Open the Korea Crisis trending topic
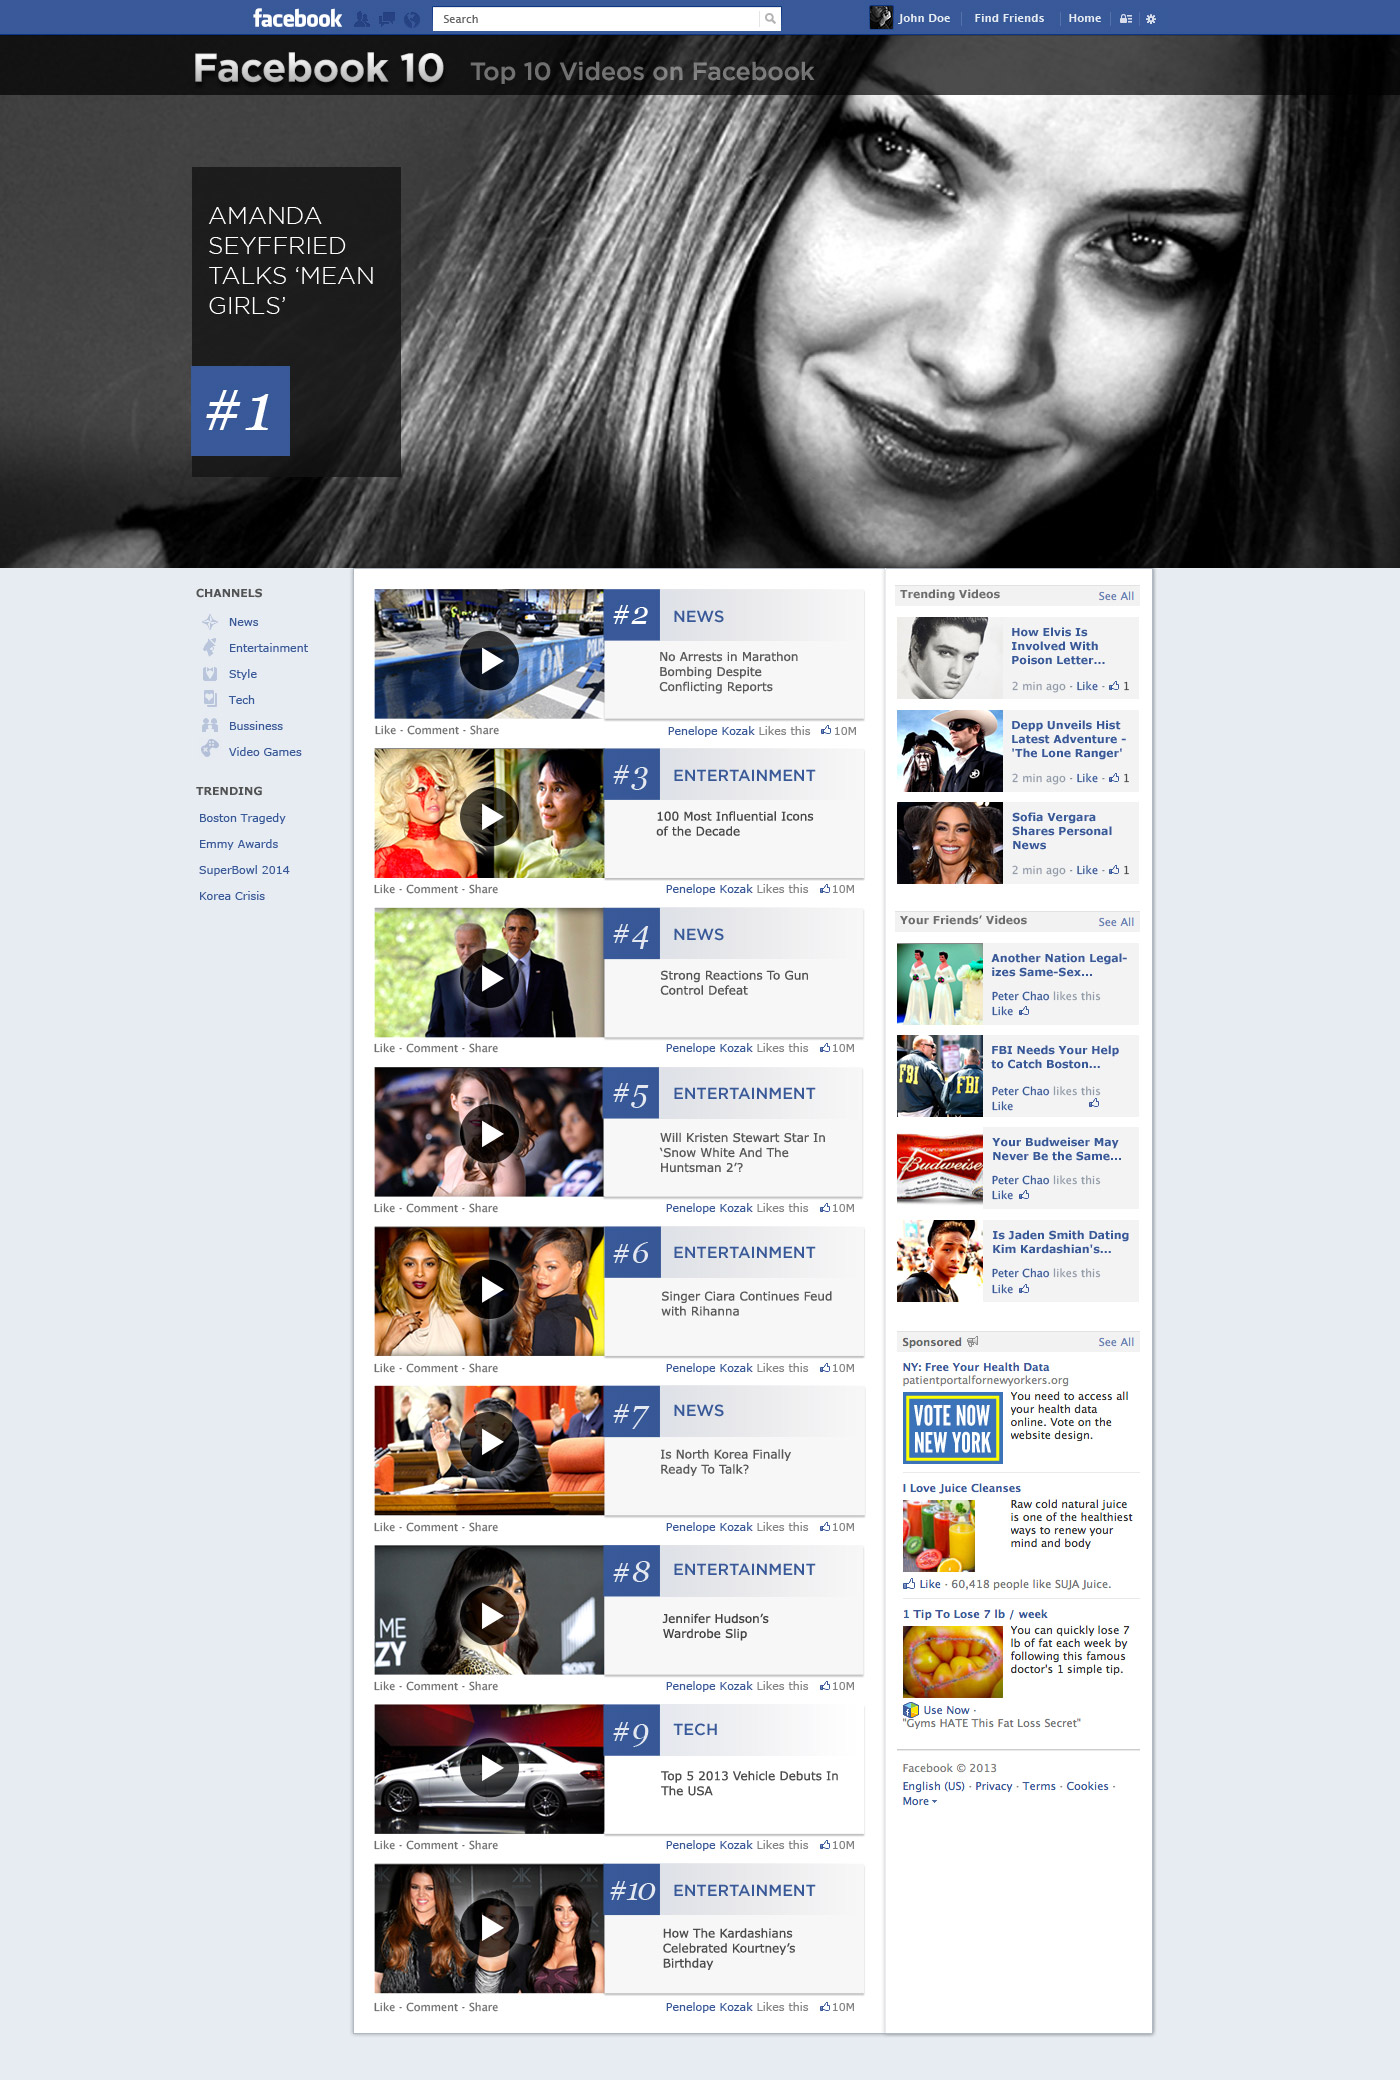1400x2080 pixels. (x=232, y=896)
